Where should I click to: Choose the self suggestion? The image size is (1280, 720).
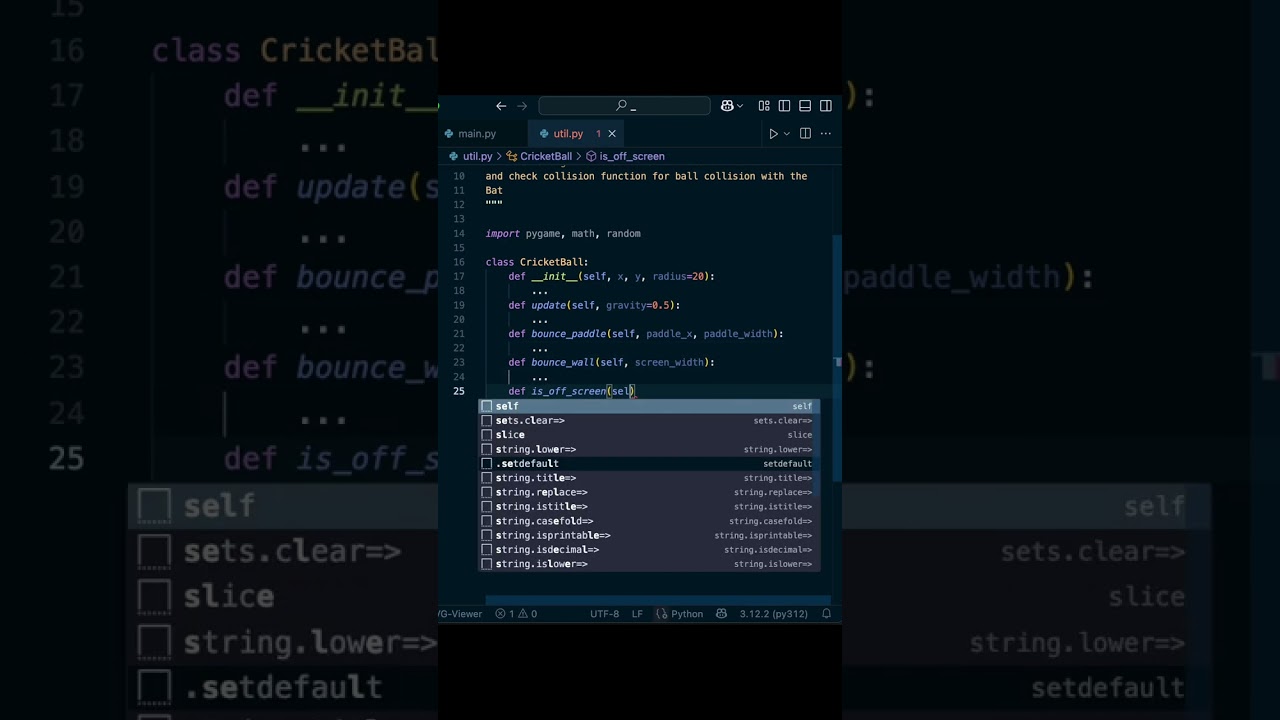click(650, 406)
